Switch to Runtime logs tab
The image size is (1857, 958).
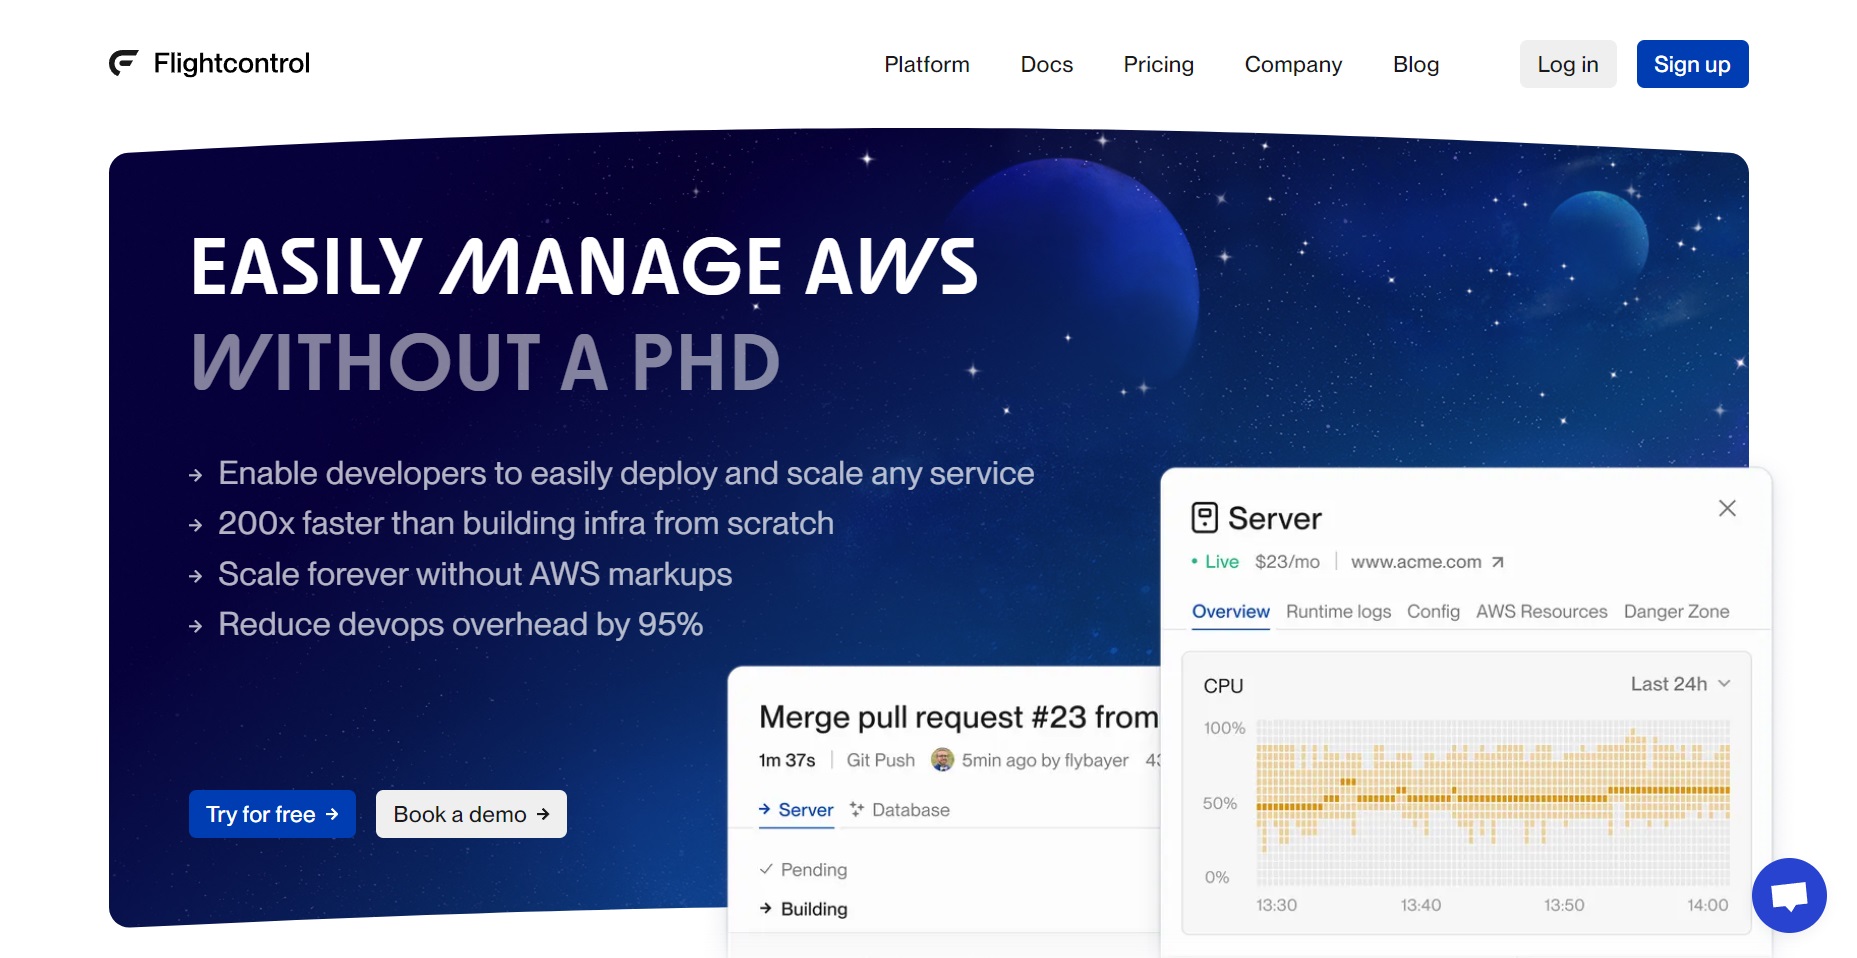pos(1338,611)
